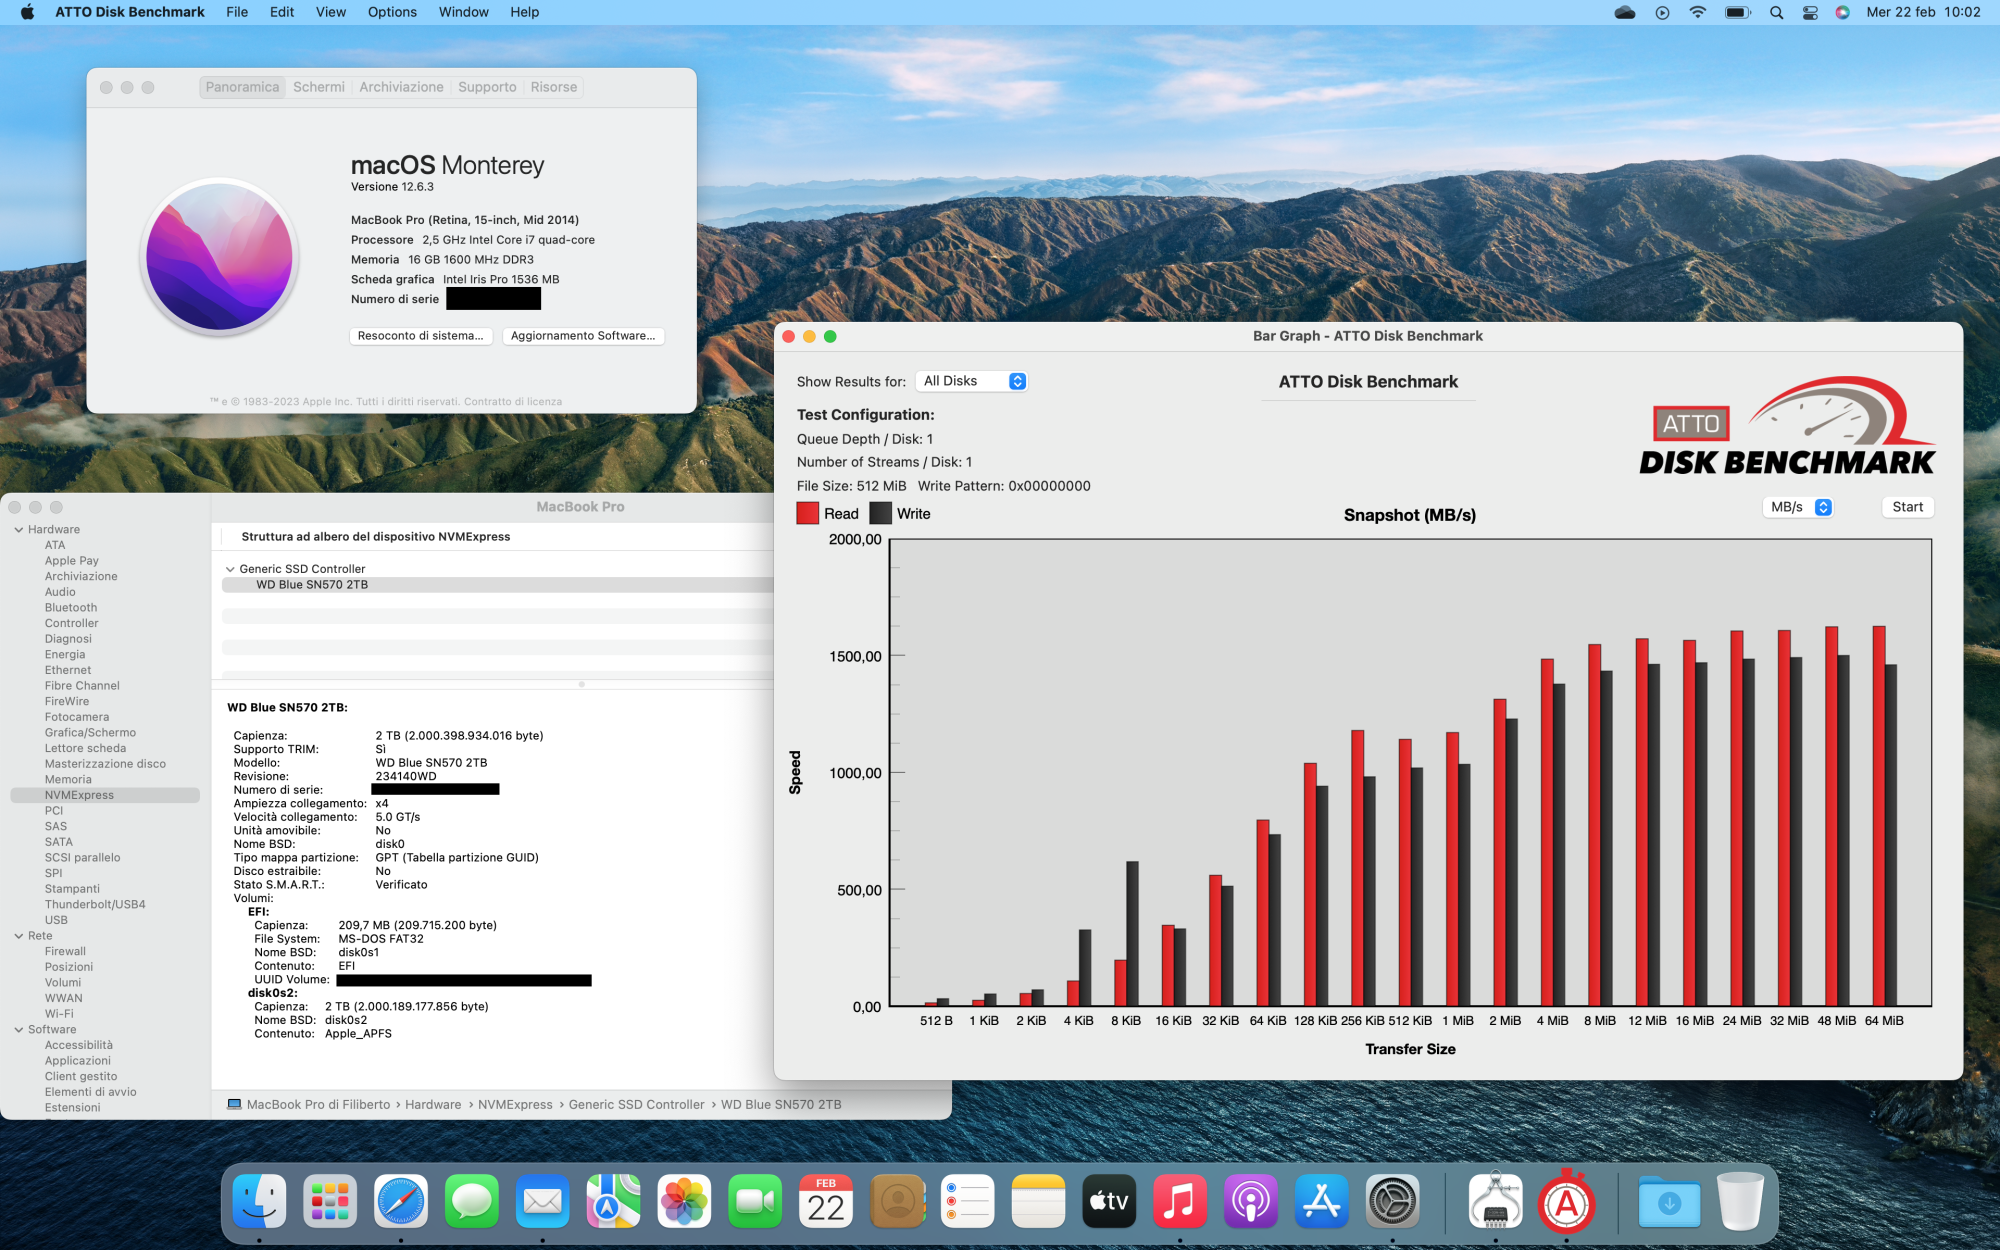The width and height of the screenshot is (2000, 1250).
Task: Collapse the Generic SSD Controller tree node
Action: [x=230, y=569]
